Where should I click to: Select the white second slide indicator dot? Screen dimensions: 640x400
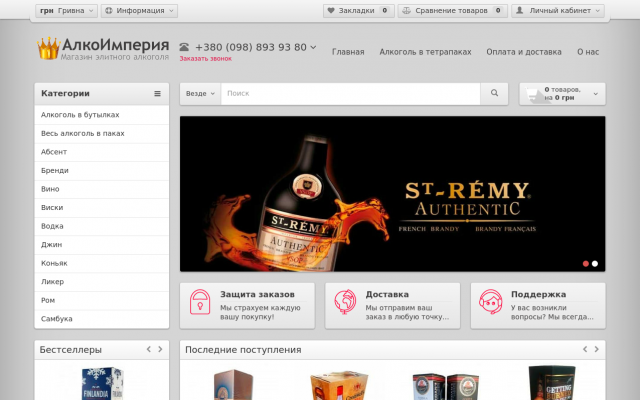click(595, 264)
